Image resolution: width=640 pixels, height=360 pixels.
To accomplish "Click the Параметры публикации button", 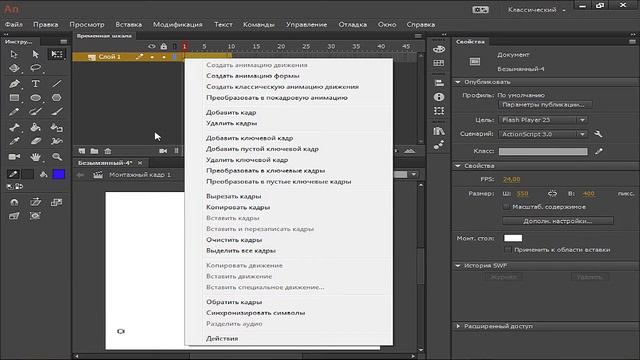I will 545,105.
